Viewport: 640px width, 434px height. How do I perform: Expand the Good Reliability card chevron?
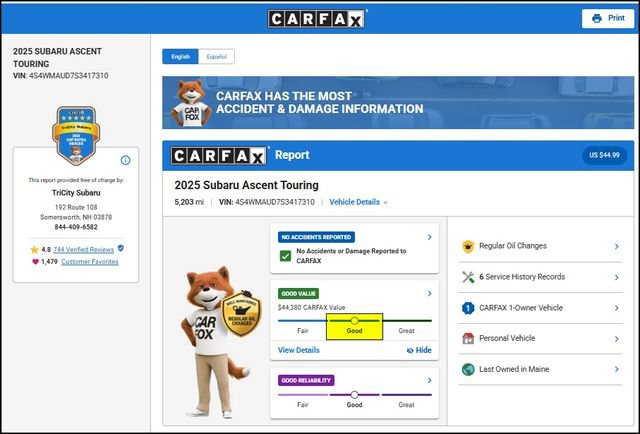(429, 381)
